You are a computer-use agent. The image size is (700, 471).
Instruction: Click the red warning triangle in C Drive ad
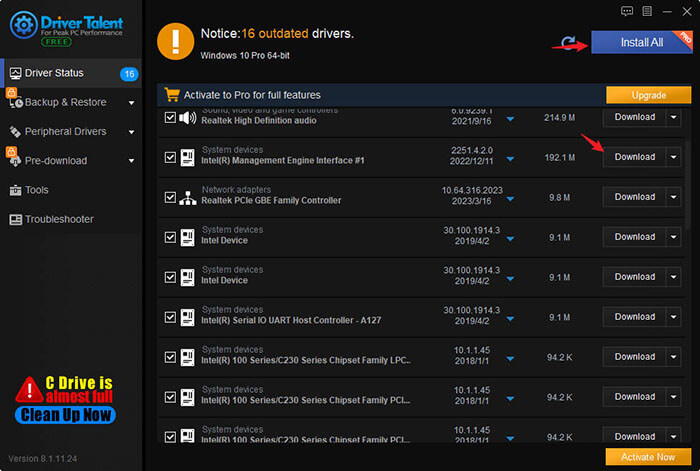tap(29, 390)
